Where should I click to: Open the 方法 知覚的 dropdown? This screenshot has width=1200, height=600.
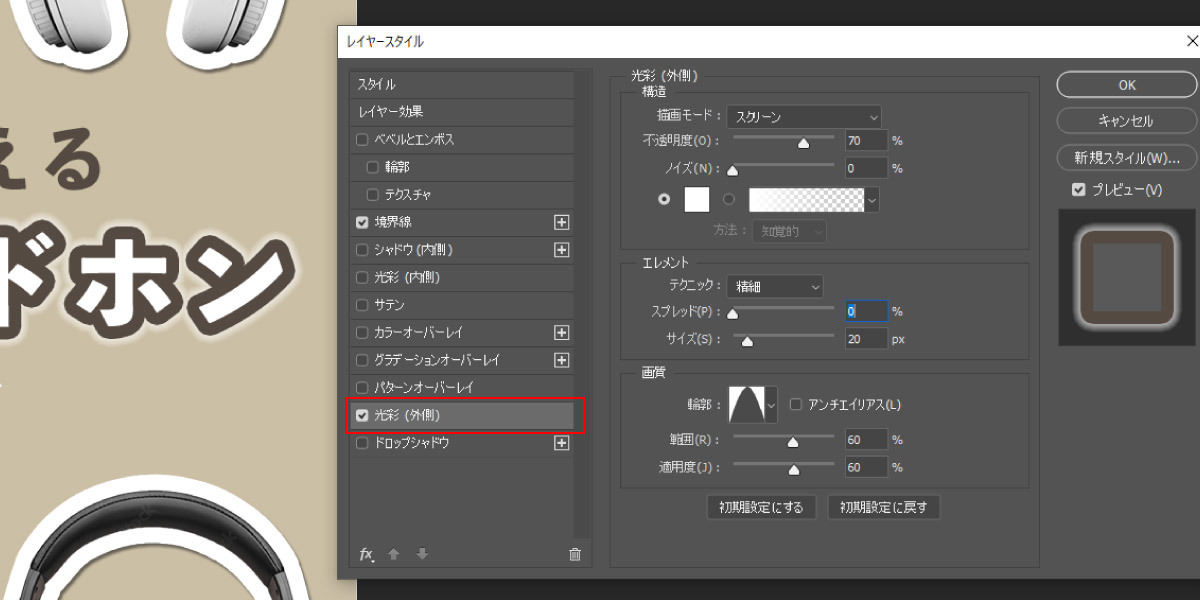point(790,231)
